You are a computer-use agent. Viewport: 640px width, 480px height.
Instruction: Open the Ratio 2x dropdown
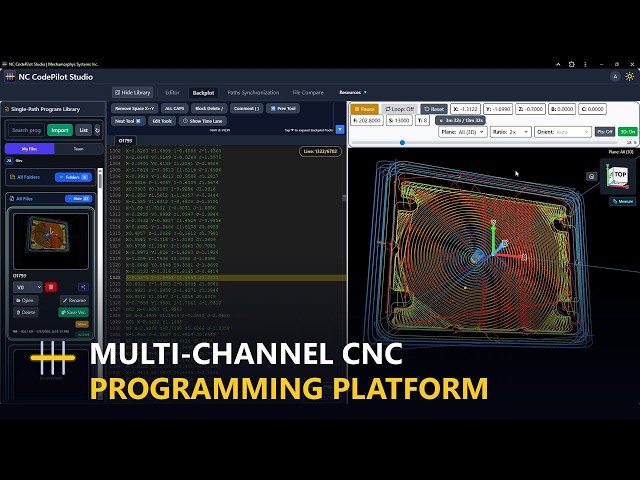point(510,132)
